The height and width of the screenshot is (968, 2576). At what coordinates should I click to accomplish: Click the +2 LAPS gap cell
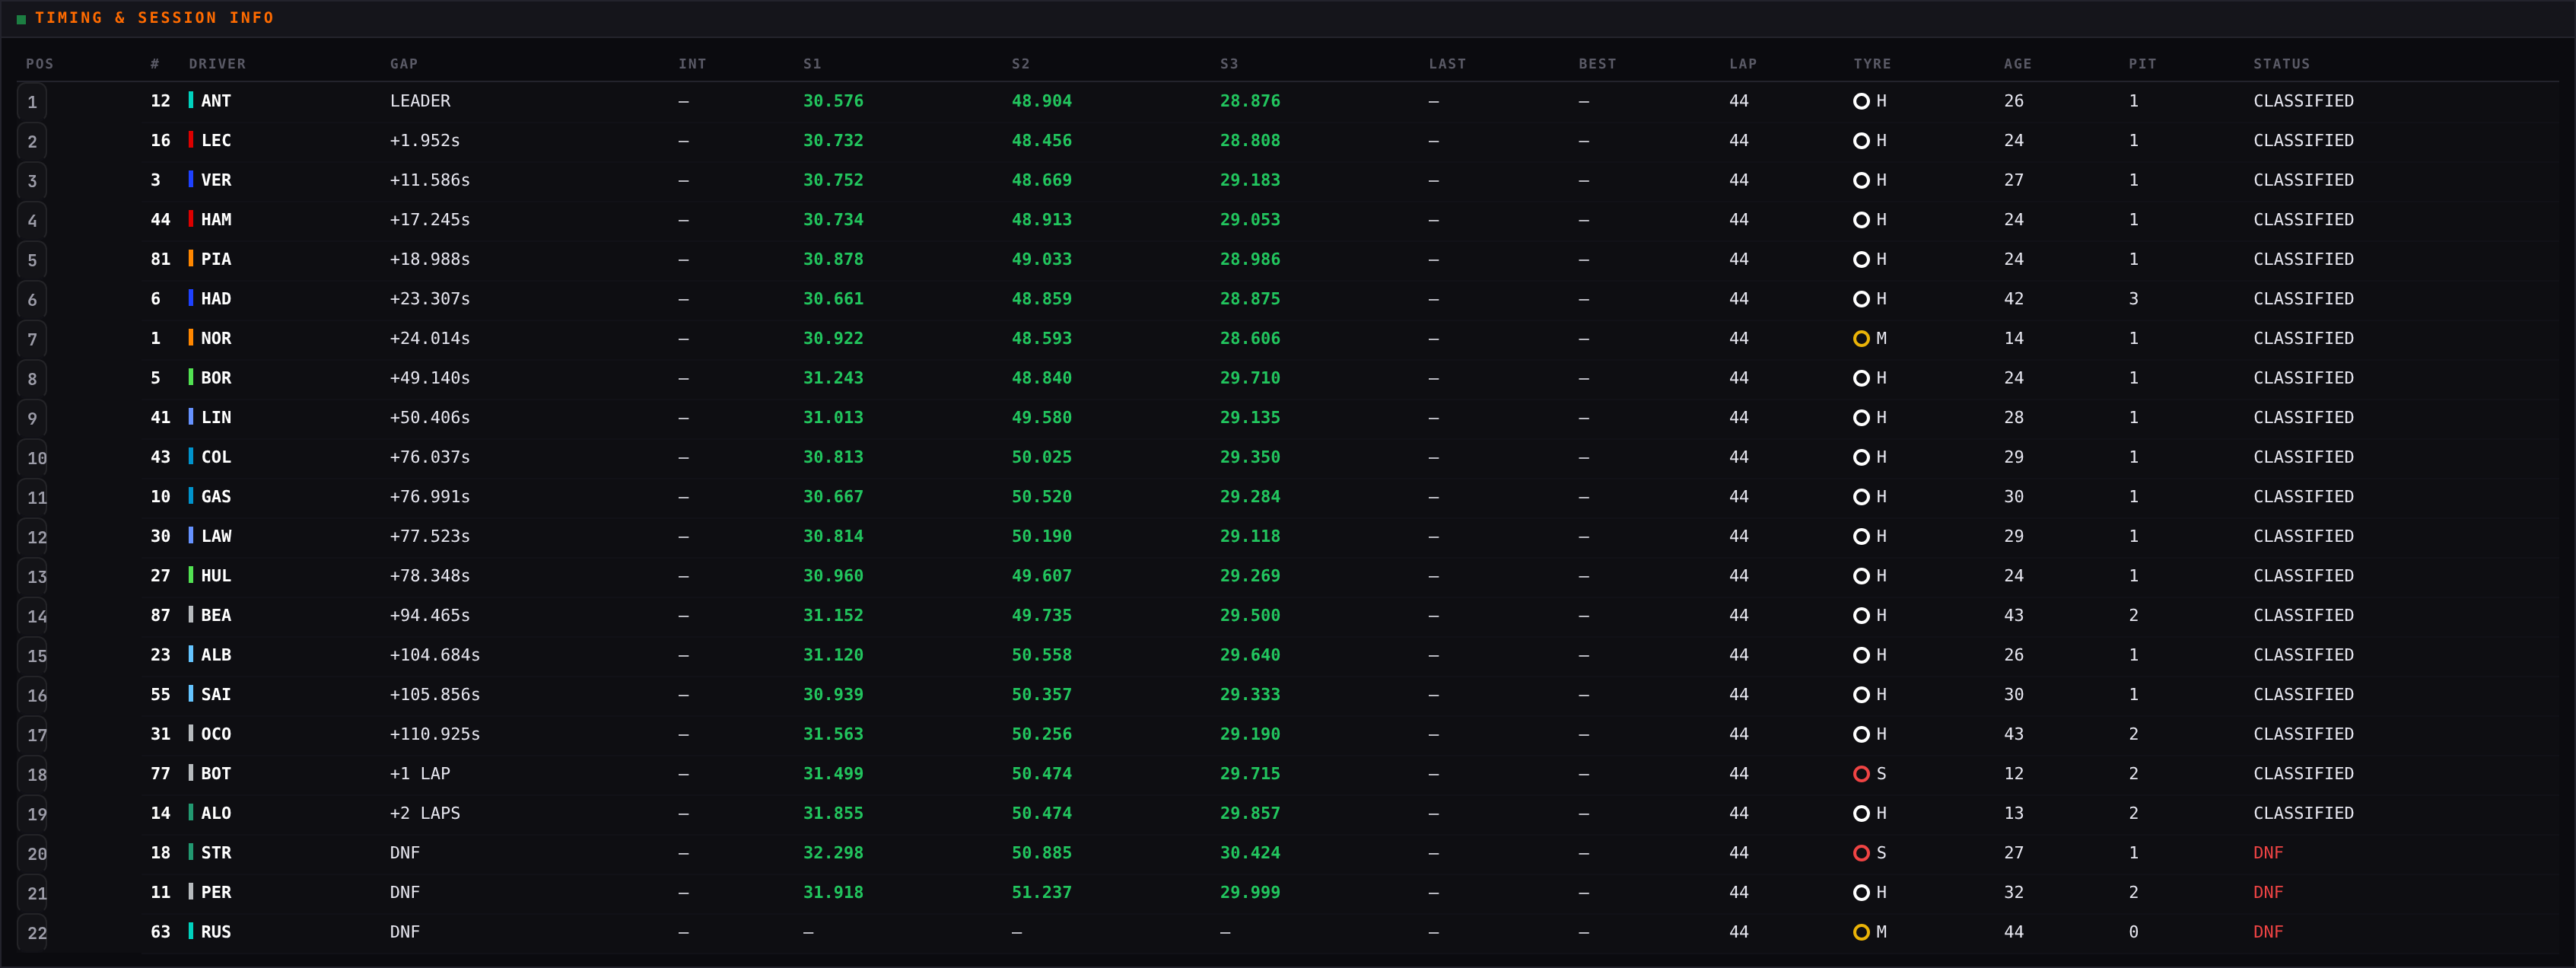(x=425, y=814)
